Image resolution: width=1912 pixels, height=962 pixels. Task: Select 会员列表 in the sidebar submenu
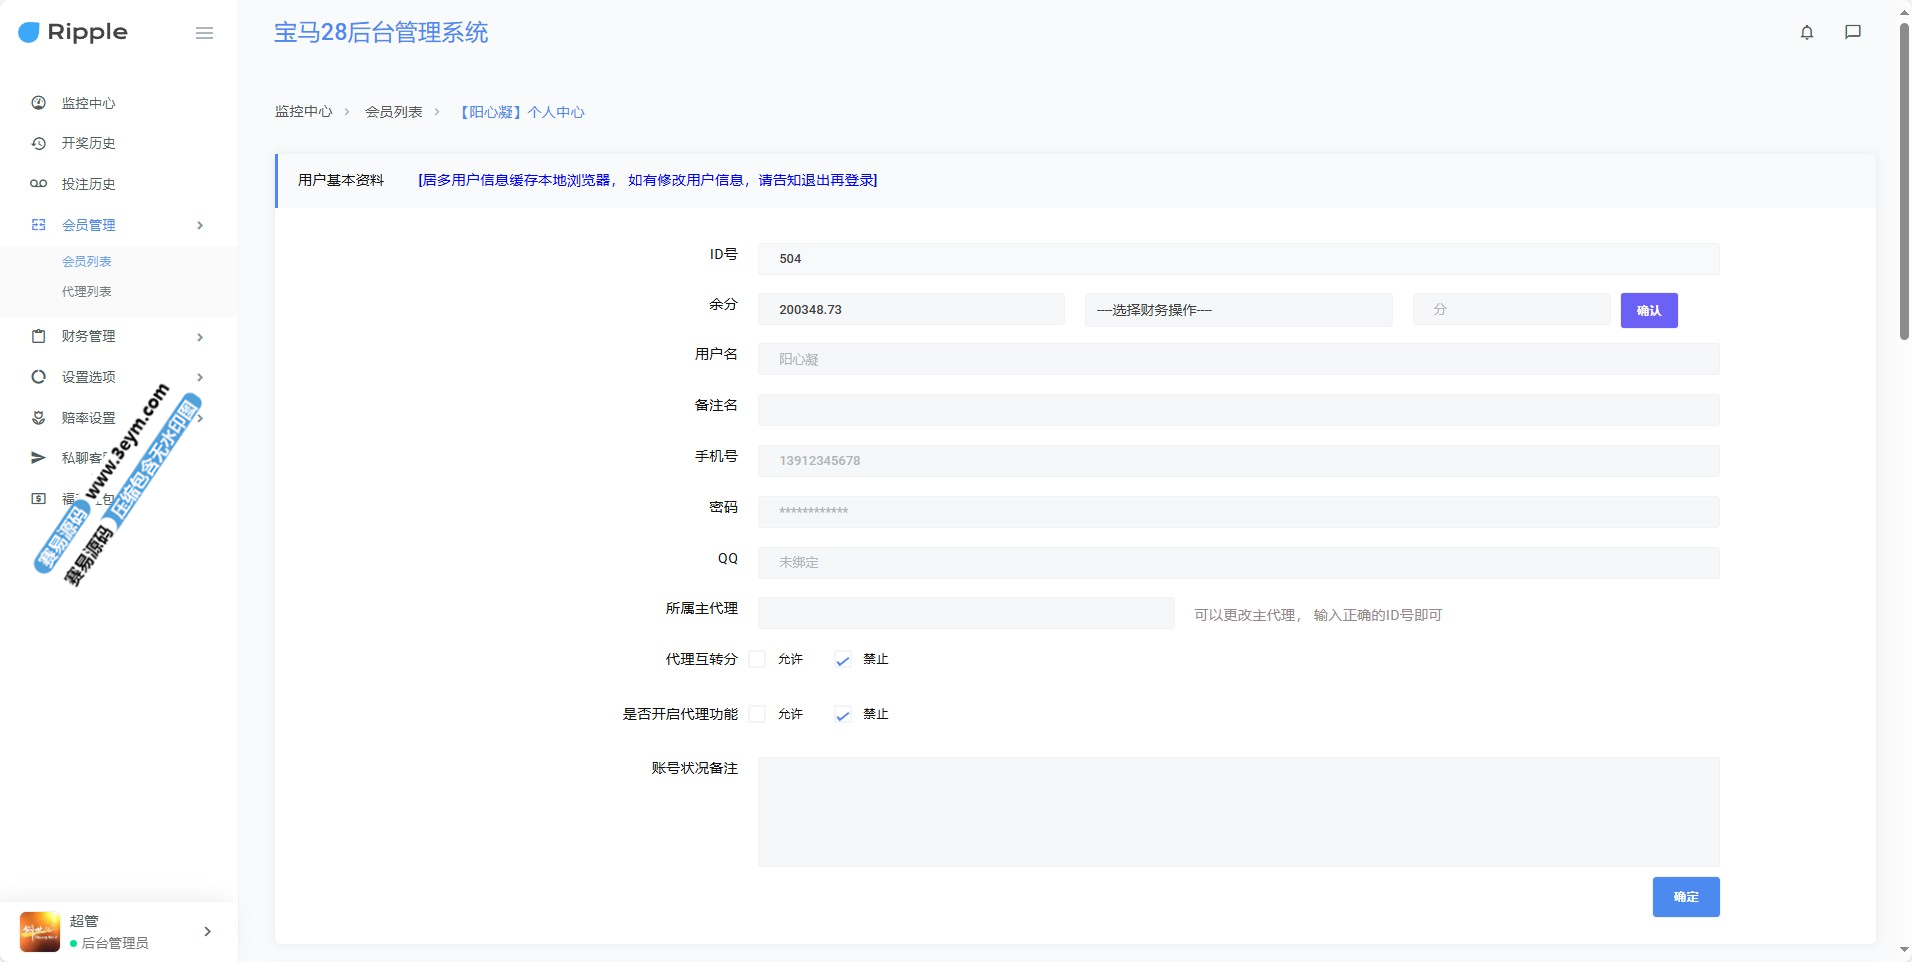coord(87,262)
